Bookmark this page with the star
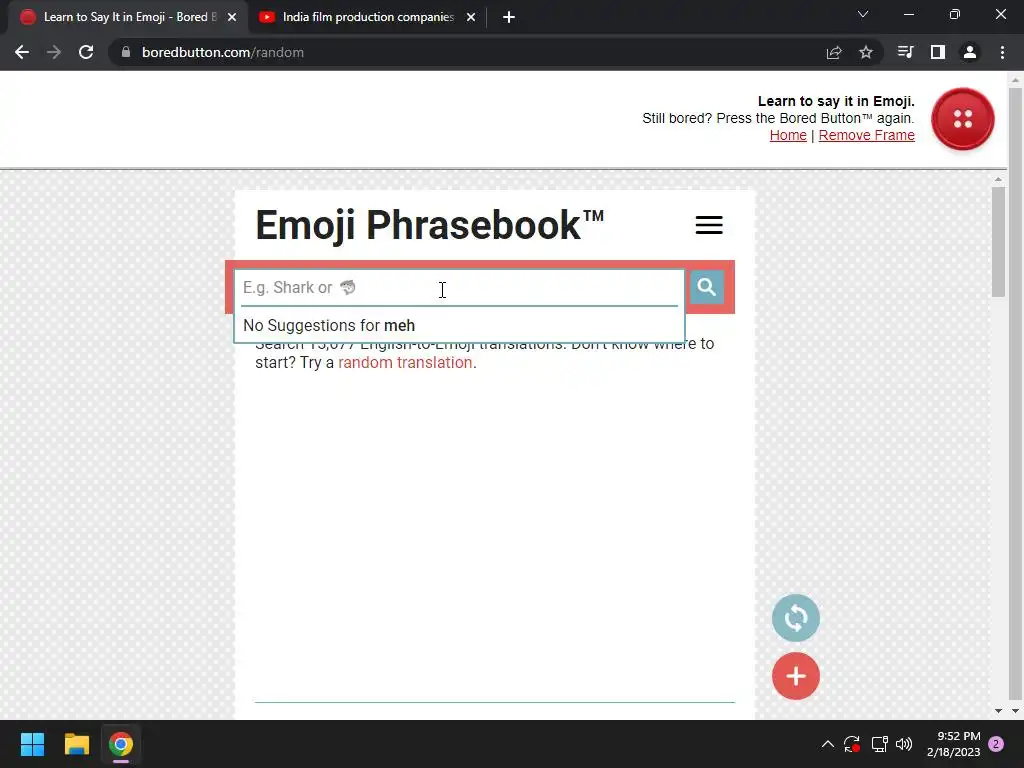1024x768 pixels. point(866,52)
